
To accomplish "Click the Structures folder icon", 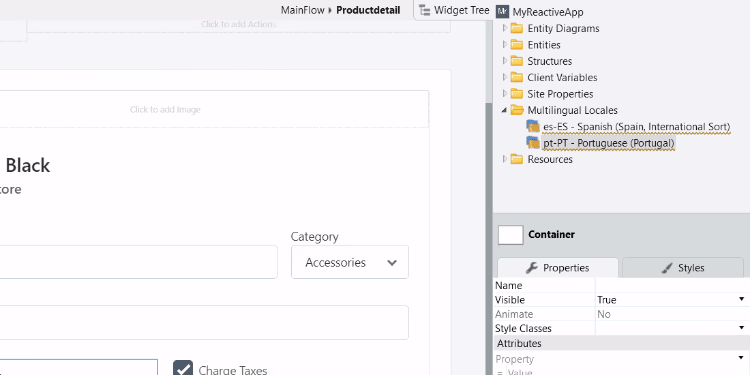I will pyautogui.click(x=517, y=61).
